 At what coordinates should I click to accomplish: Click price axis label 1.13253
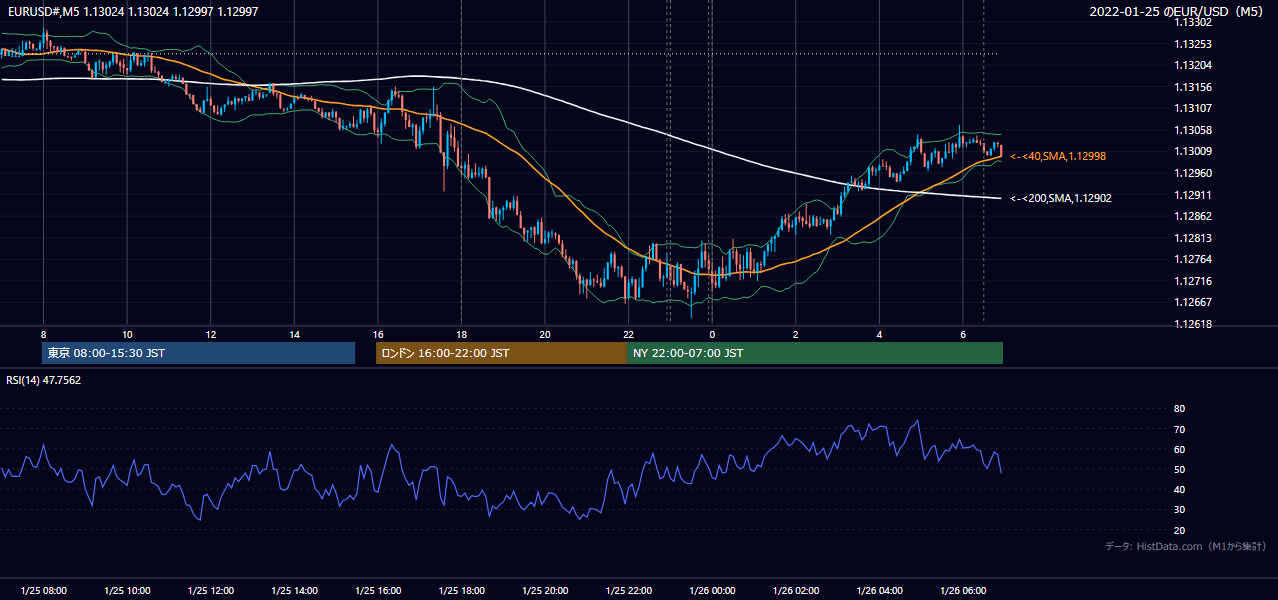tap(1193, 44)
